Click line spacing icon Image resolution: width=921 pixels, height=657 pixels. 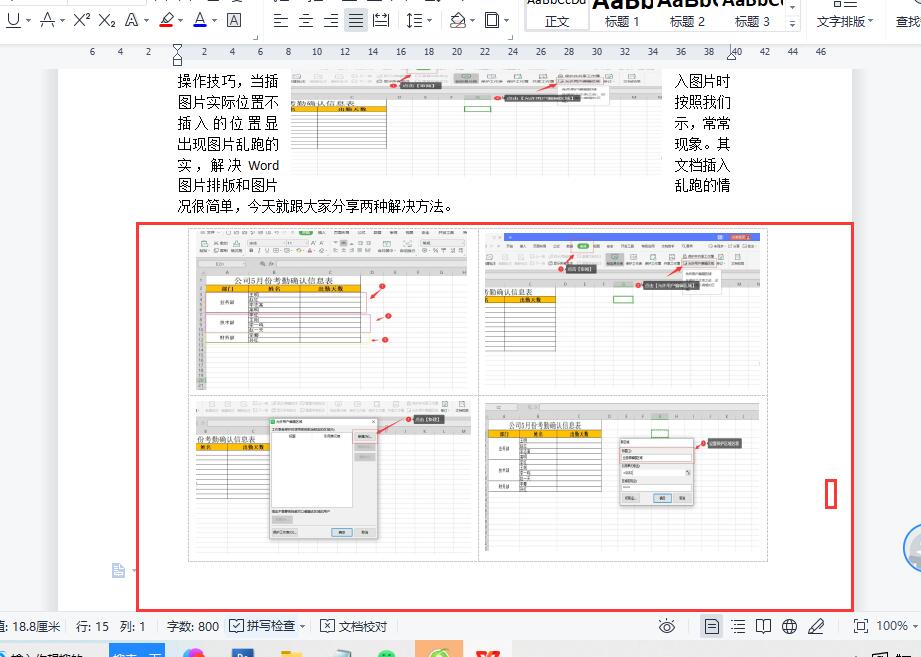point(415,21)
